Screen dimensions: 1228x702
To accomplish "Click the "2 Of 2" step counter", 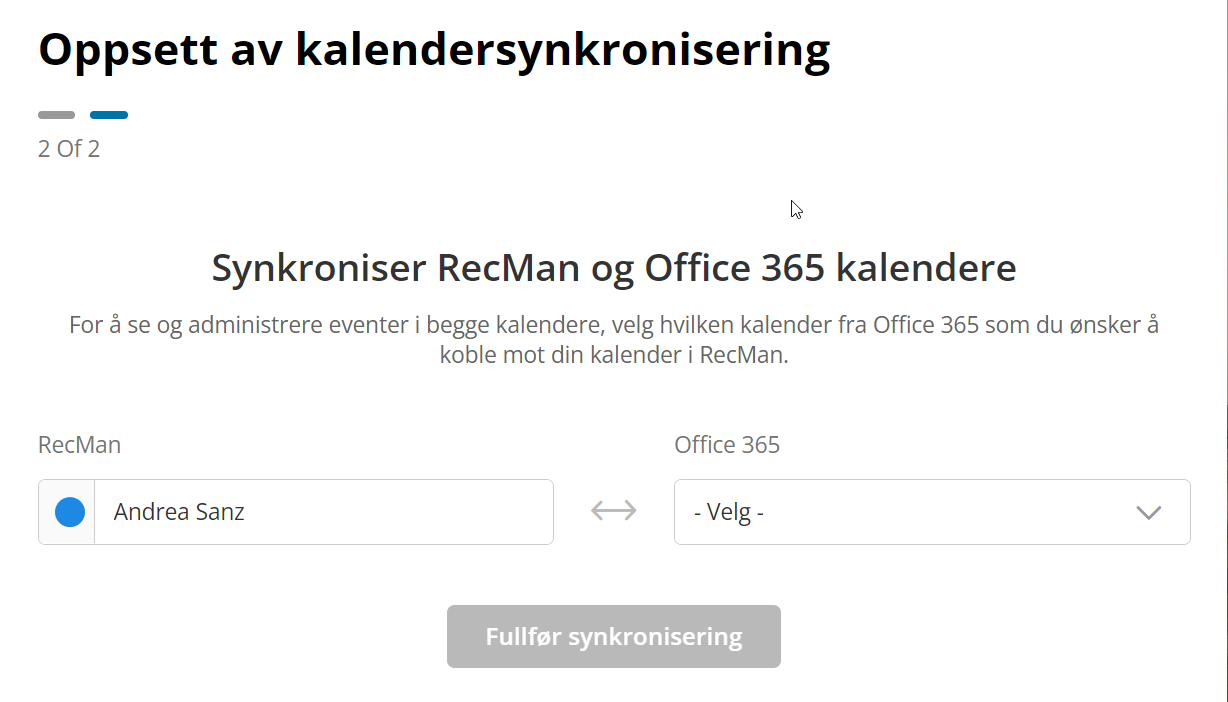I will pos(69,149).
